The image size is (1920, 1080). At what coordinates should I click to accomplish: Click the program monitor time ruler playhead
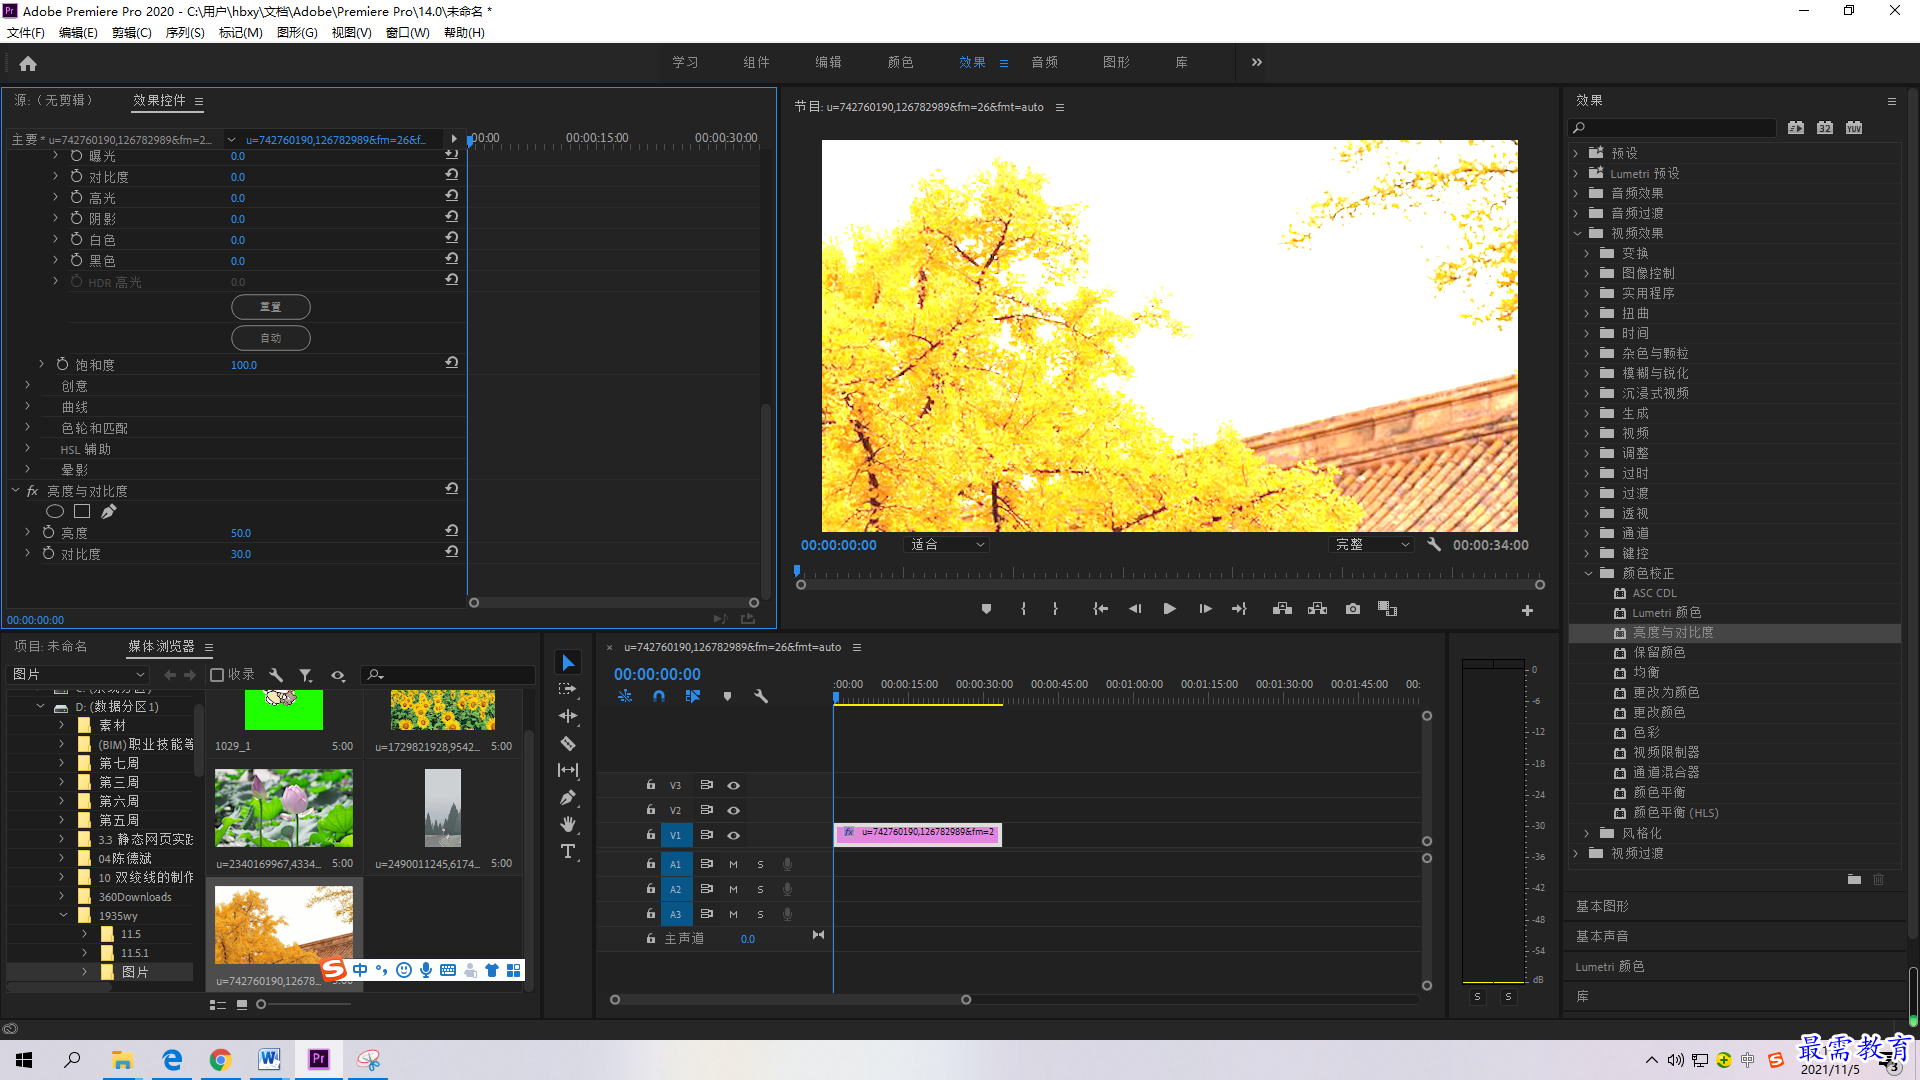(x=797, y=571)
